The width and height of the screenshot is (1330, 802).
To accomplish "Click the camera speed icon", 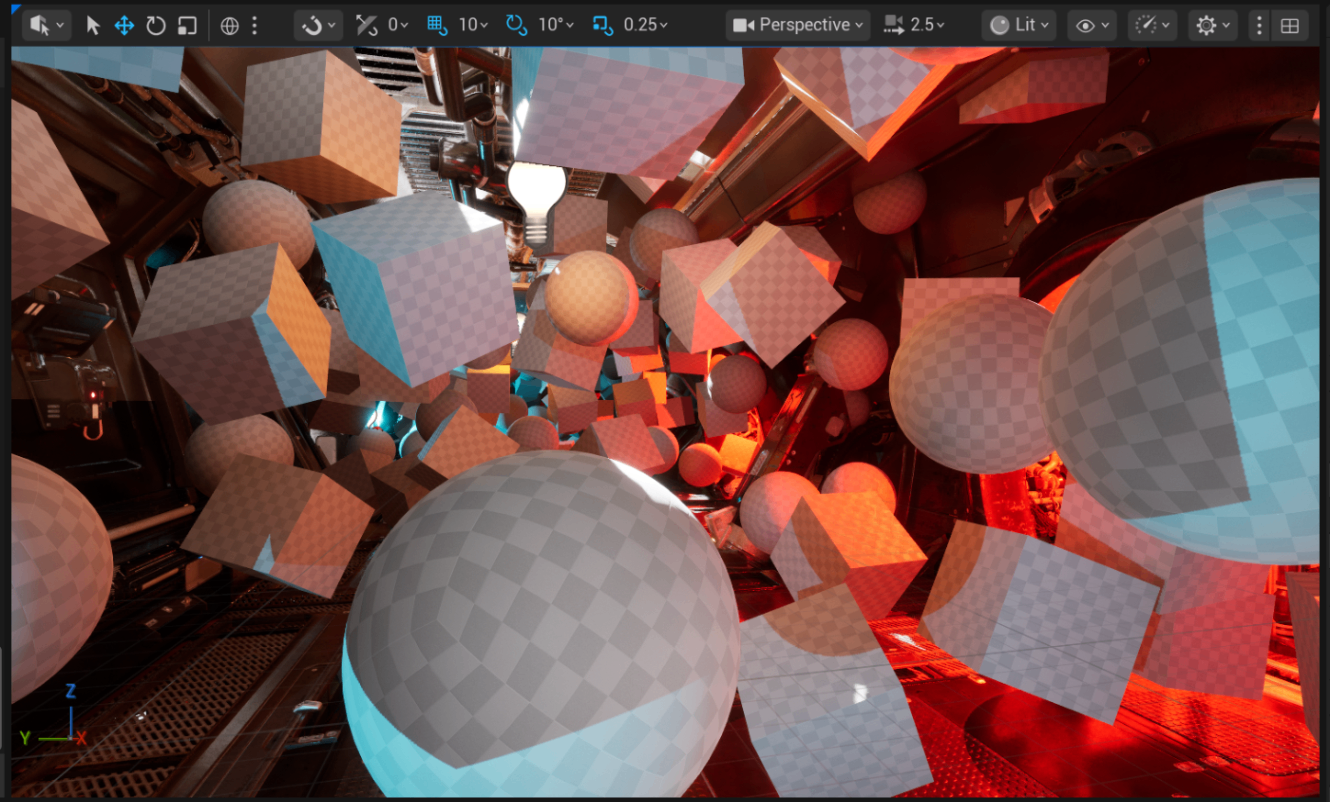I will (893, 25).
